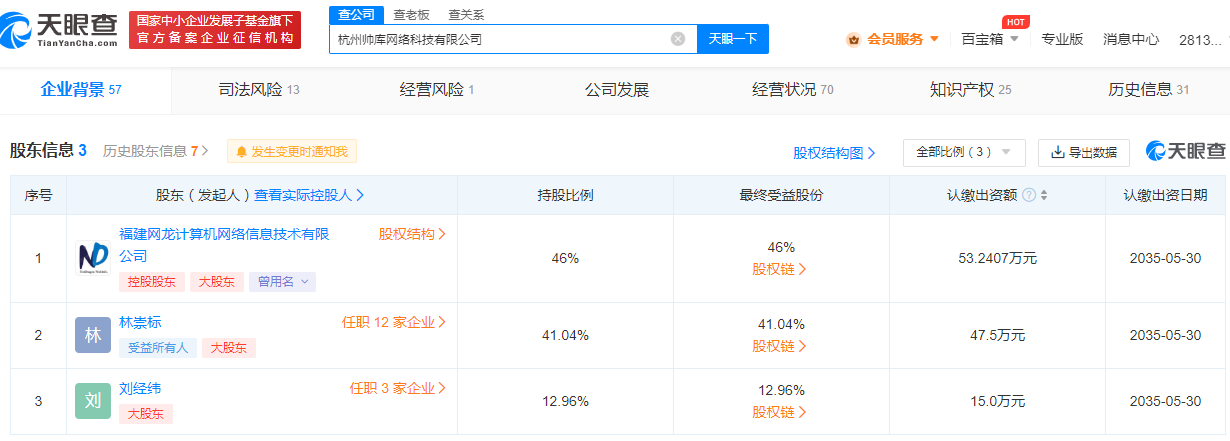Open 消息中心
This screenshot has width=1230, height=441.
pos(1131,39)
